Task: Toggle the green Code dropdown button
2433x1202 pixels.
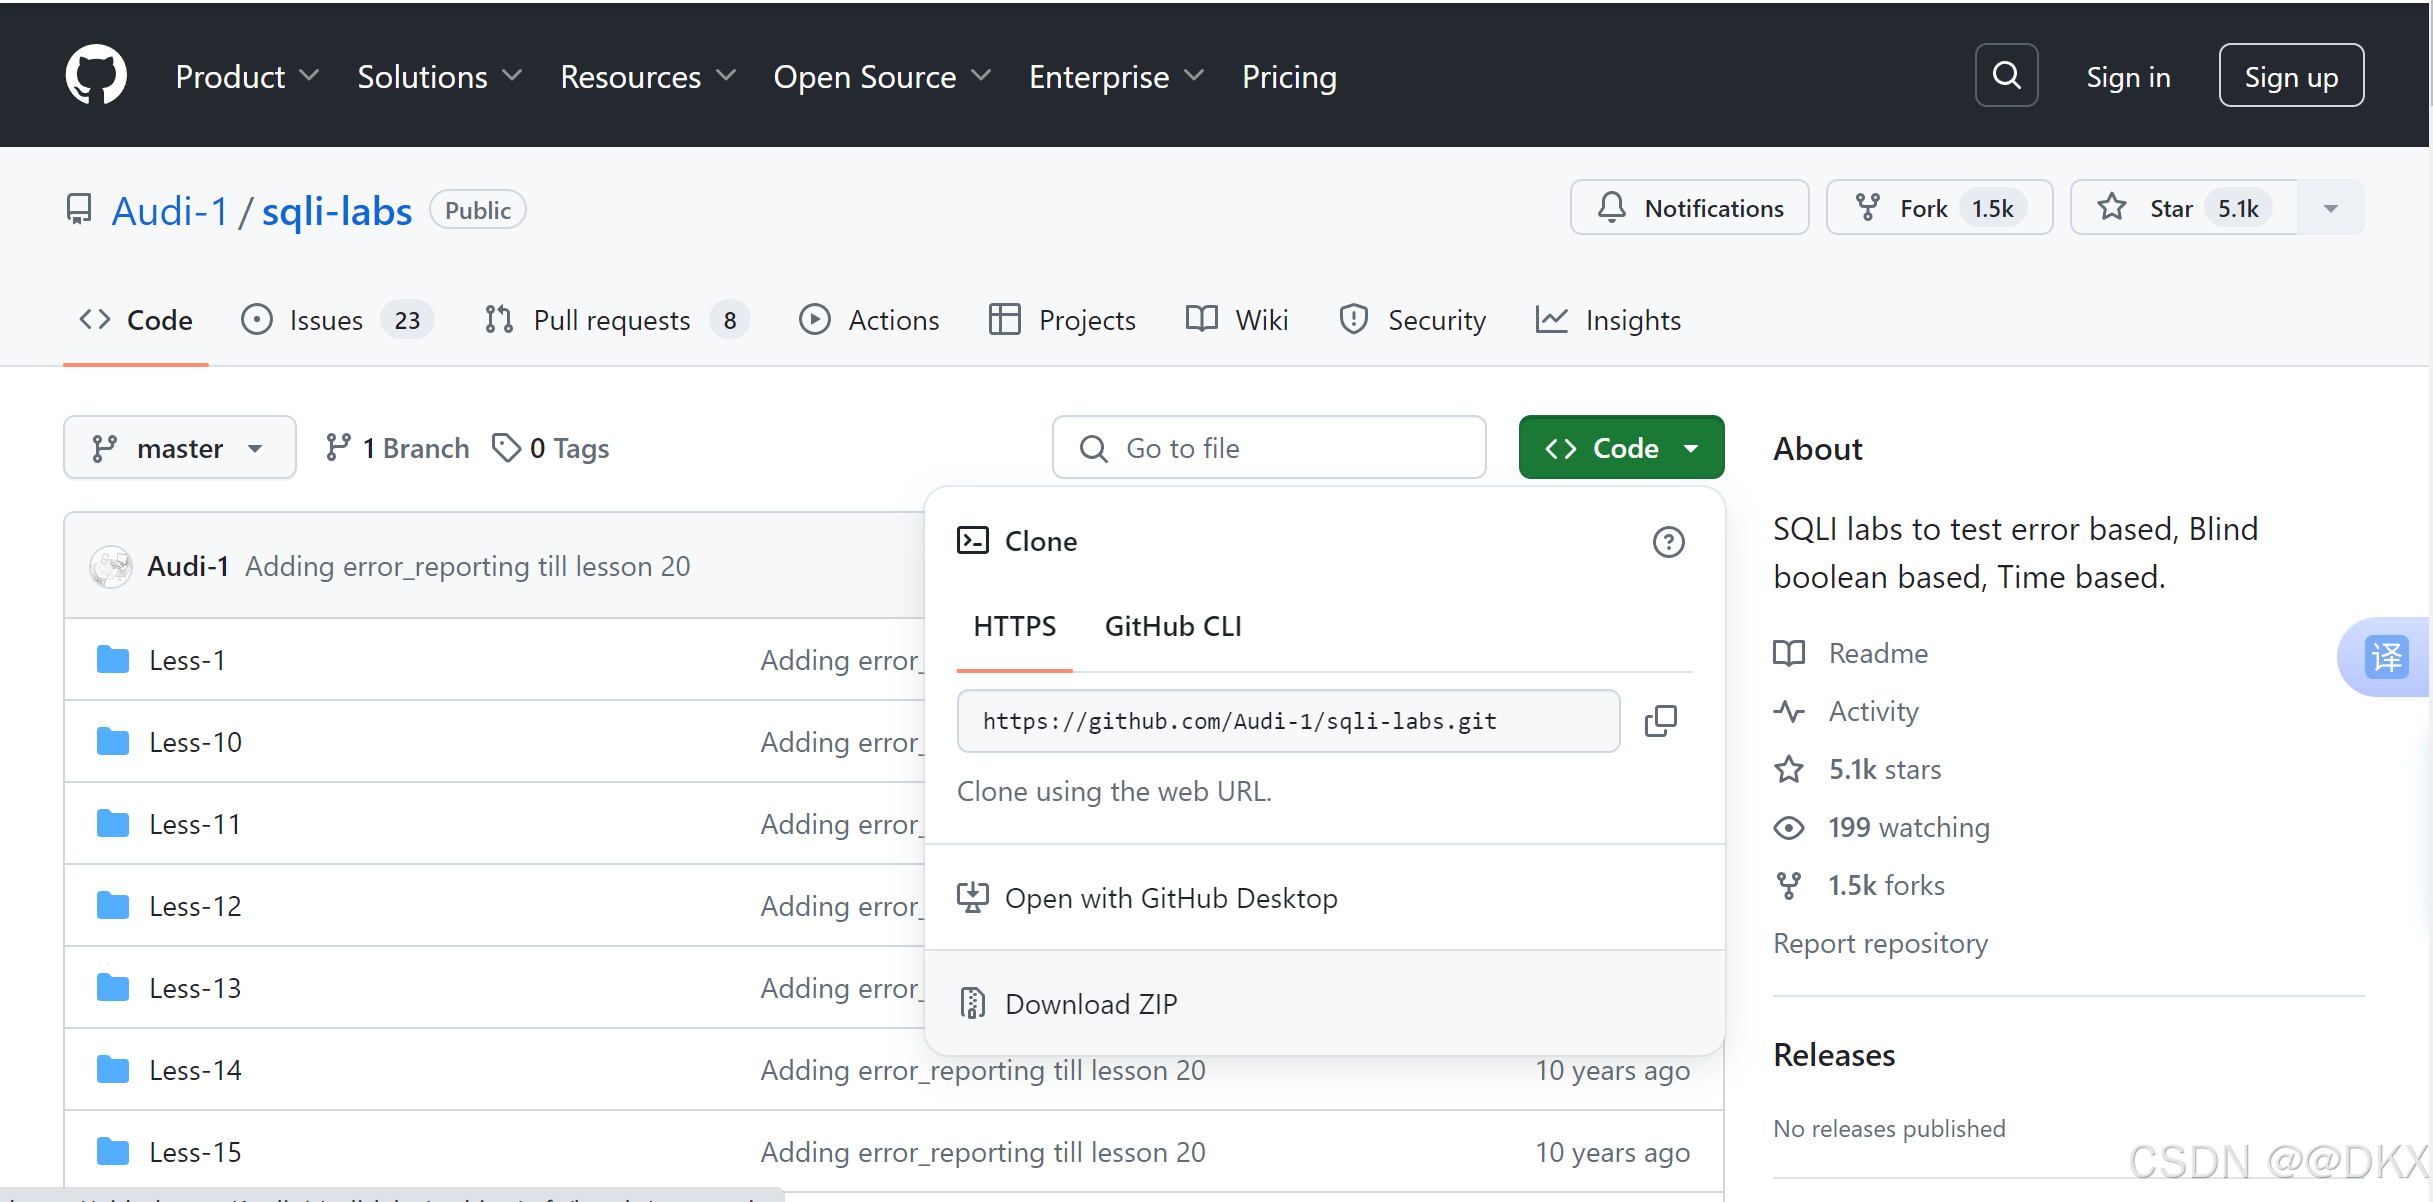Action: point(1621,448)
